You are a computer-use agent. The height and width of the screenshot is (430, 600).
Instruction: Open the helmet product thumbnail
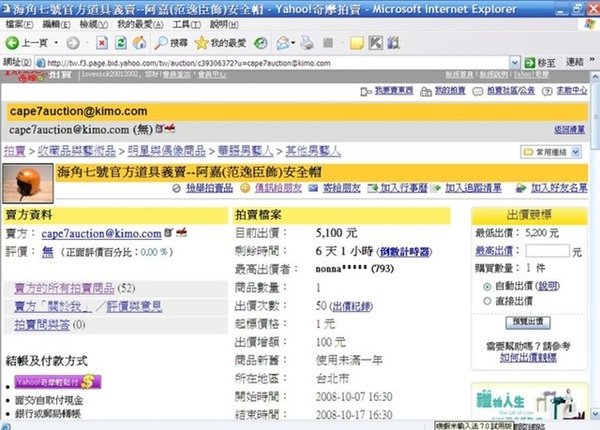pos(28,183)
